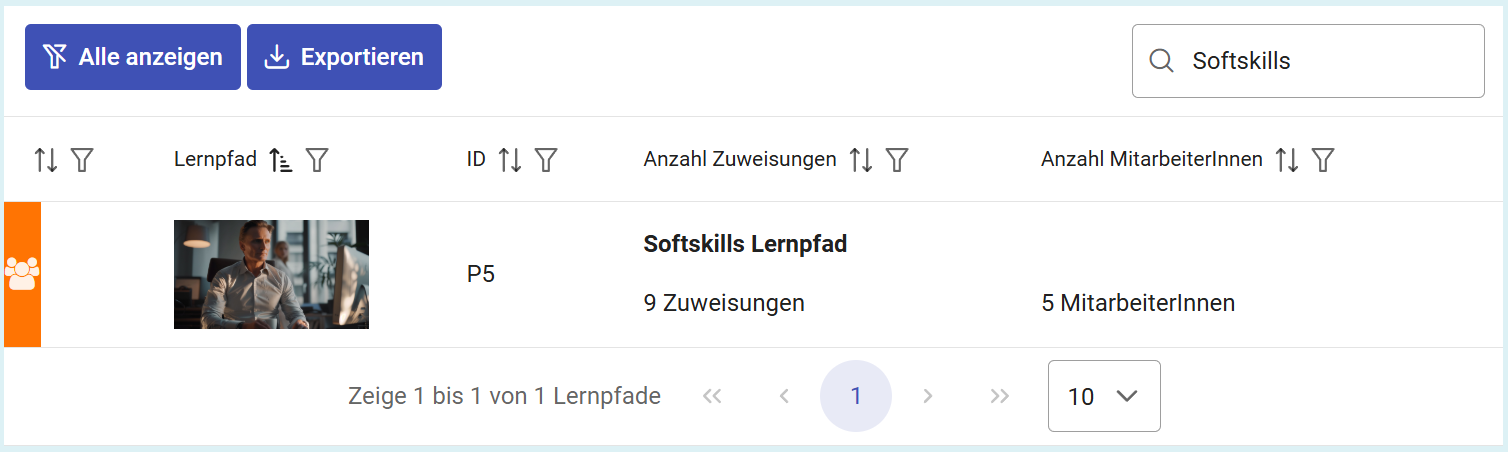Click the sort arrows in first column

click(x=46, y=159)
